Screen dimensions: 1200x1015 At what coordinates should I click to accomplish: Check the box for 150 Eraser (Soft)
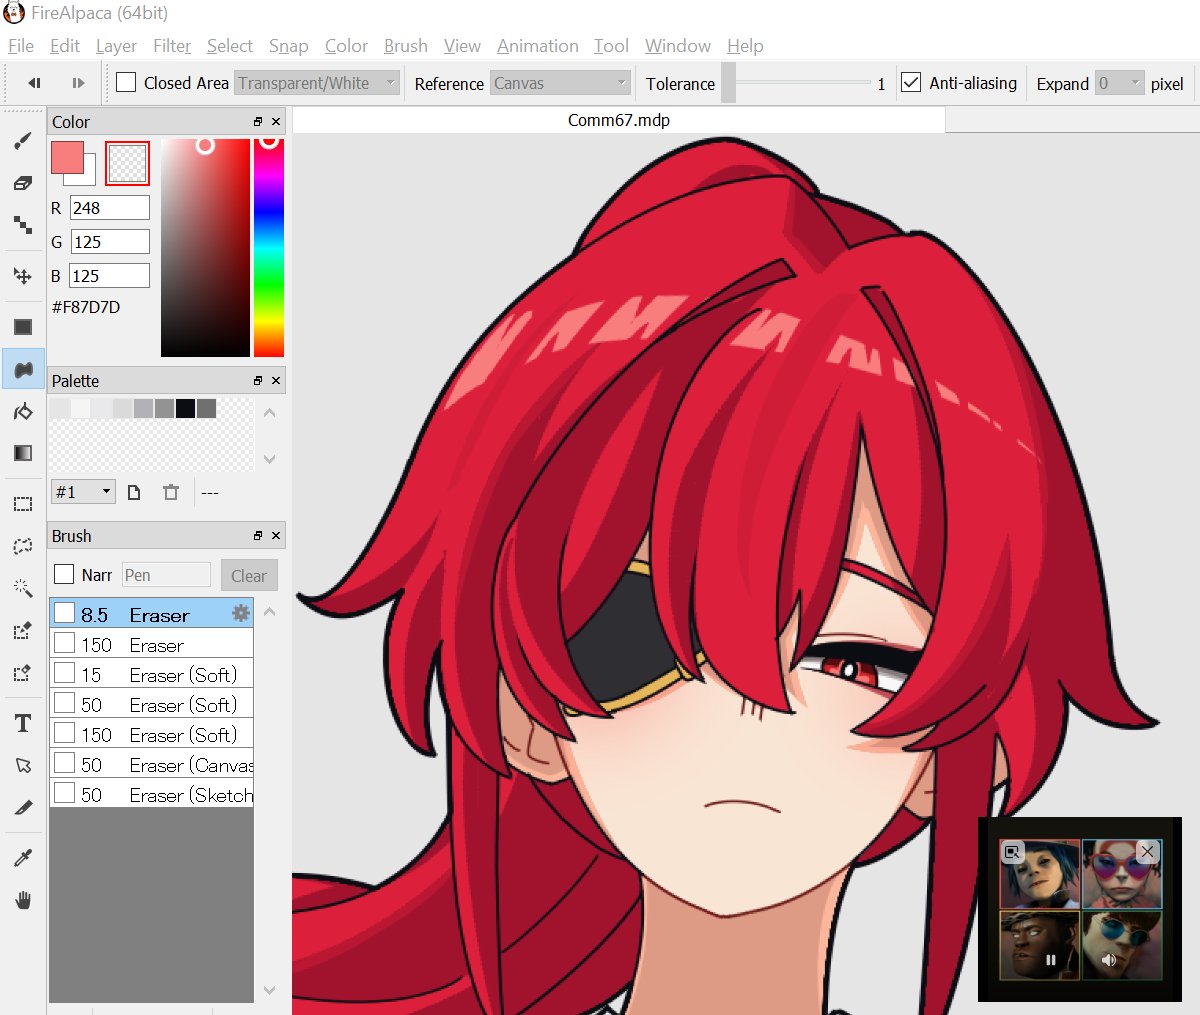[65, 732]
